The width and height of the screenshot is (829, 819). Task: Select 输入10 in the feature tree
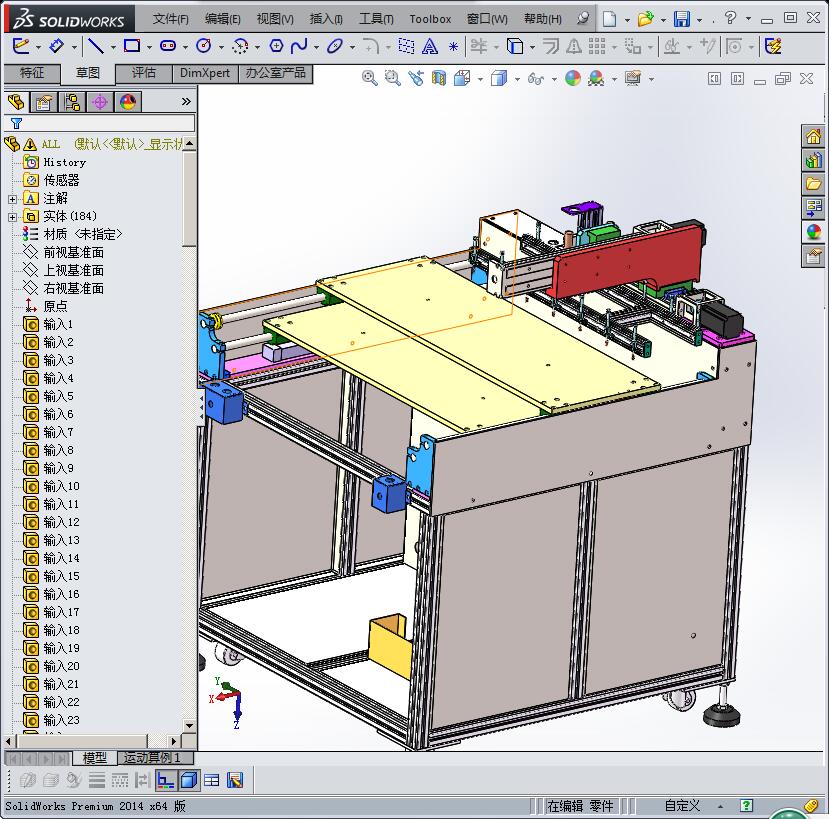[x=61, y=486]
